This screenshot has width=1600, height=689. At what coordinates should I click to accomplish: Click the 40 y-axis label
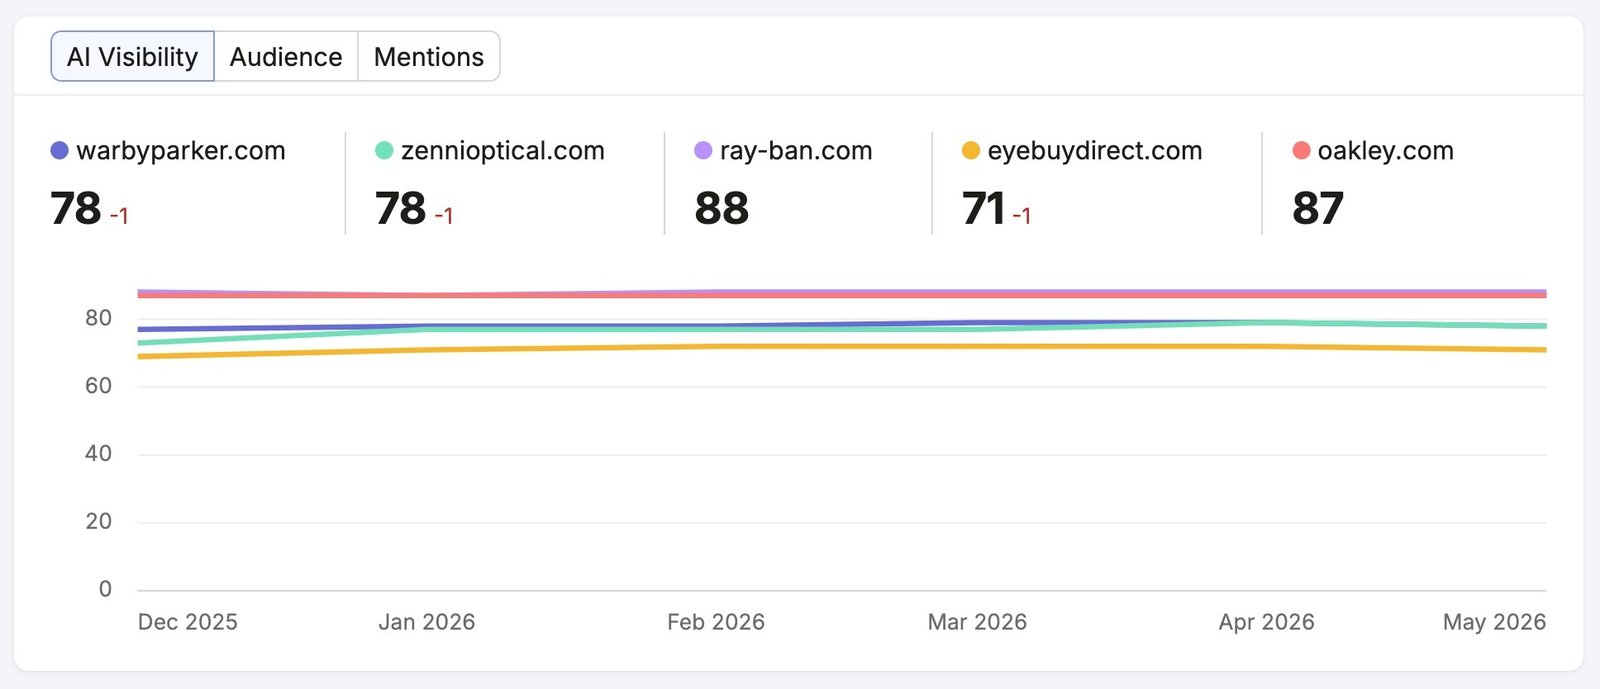(98, 454)
